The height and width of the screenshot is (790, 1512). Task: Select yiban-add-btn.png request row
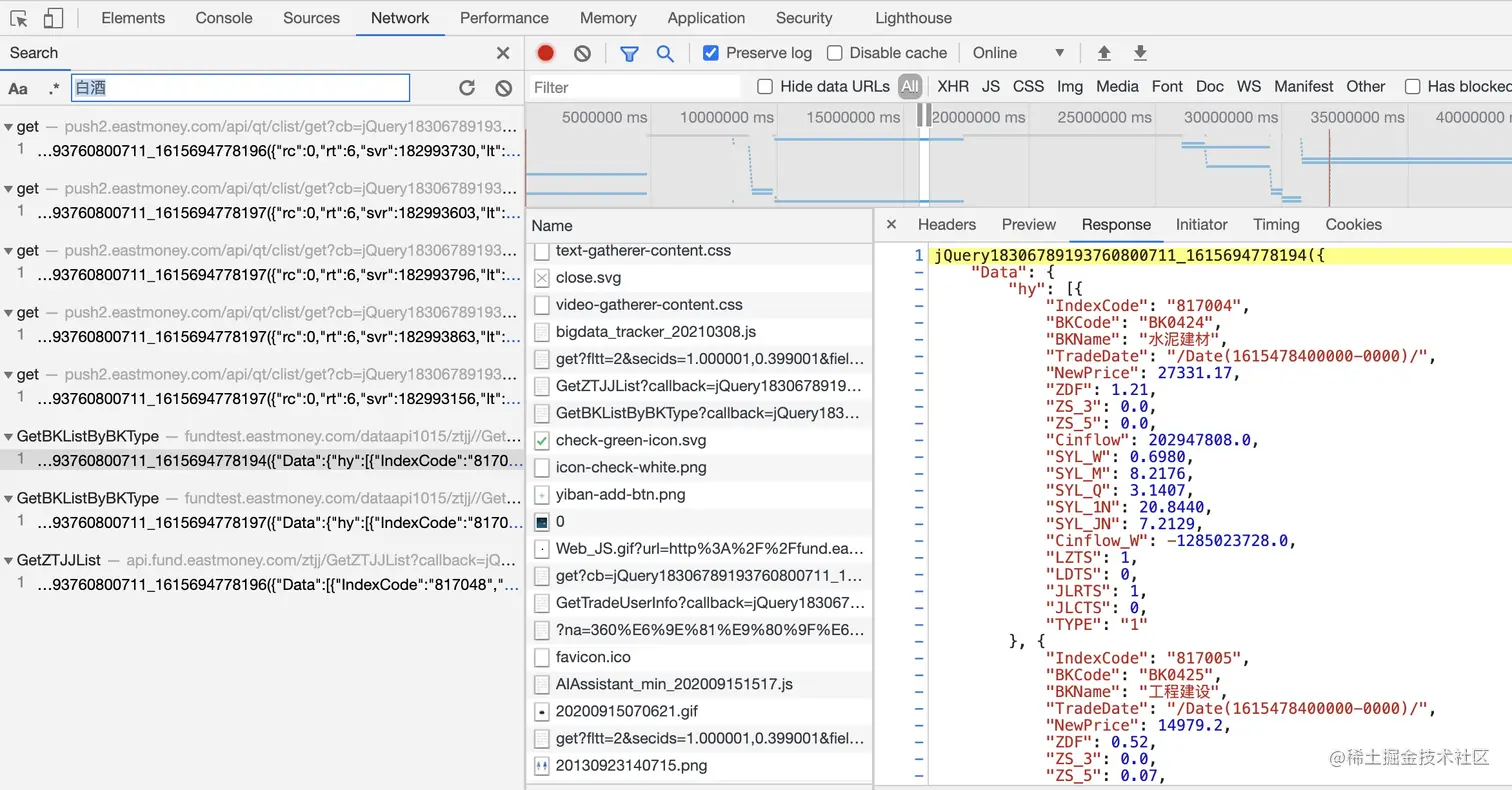[x=699, y=494]
